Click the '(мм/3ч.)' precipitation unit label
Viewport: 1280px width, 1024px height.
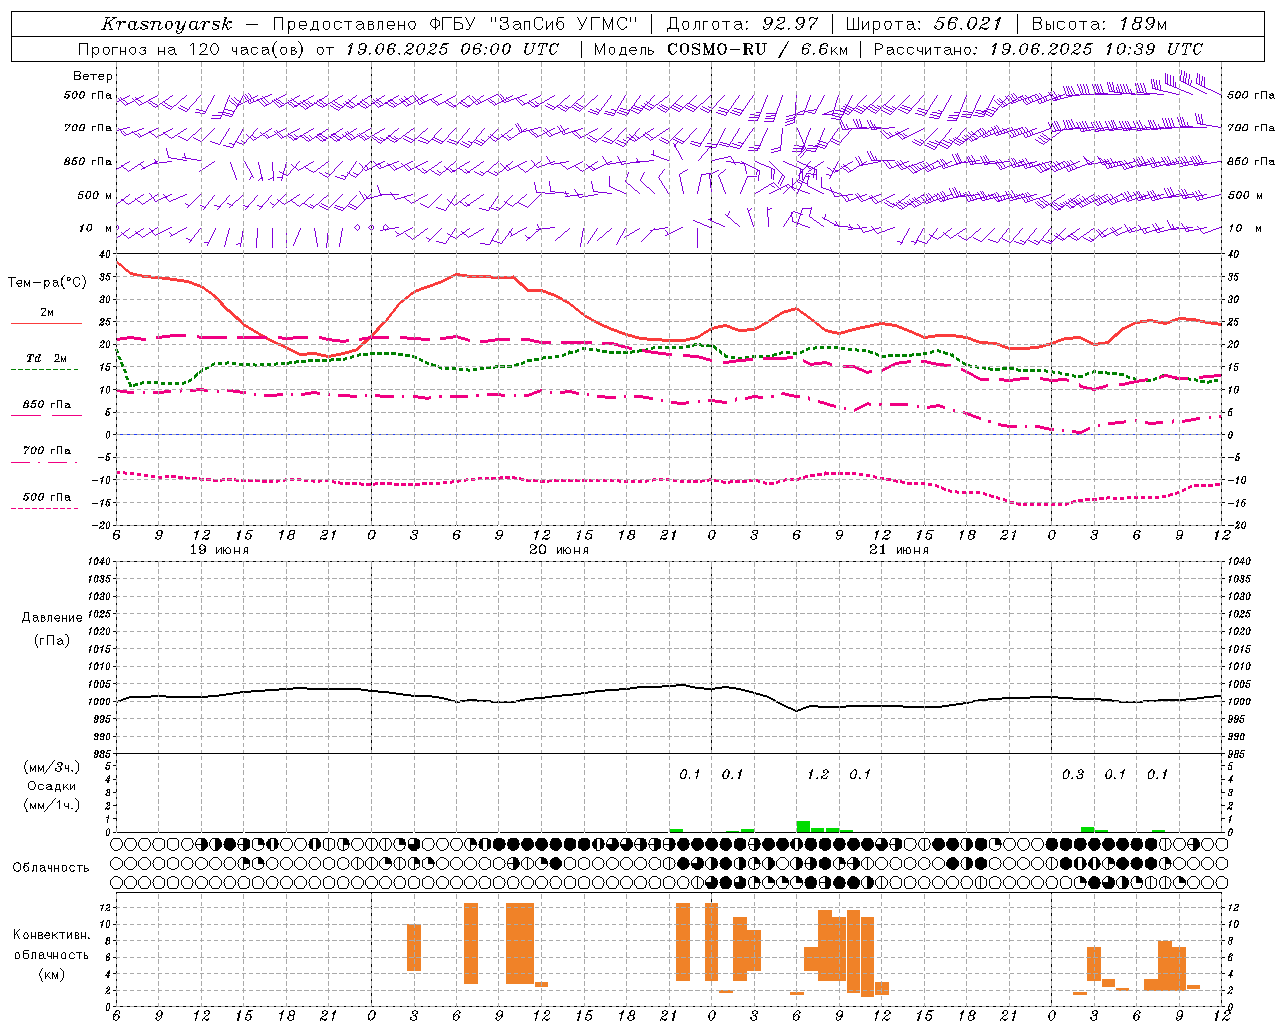pos(51,767)
